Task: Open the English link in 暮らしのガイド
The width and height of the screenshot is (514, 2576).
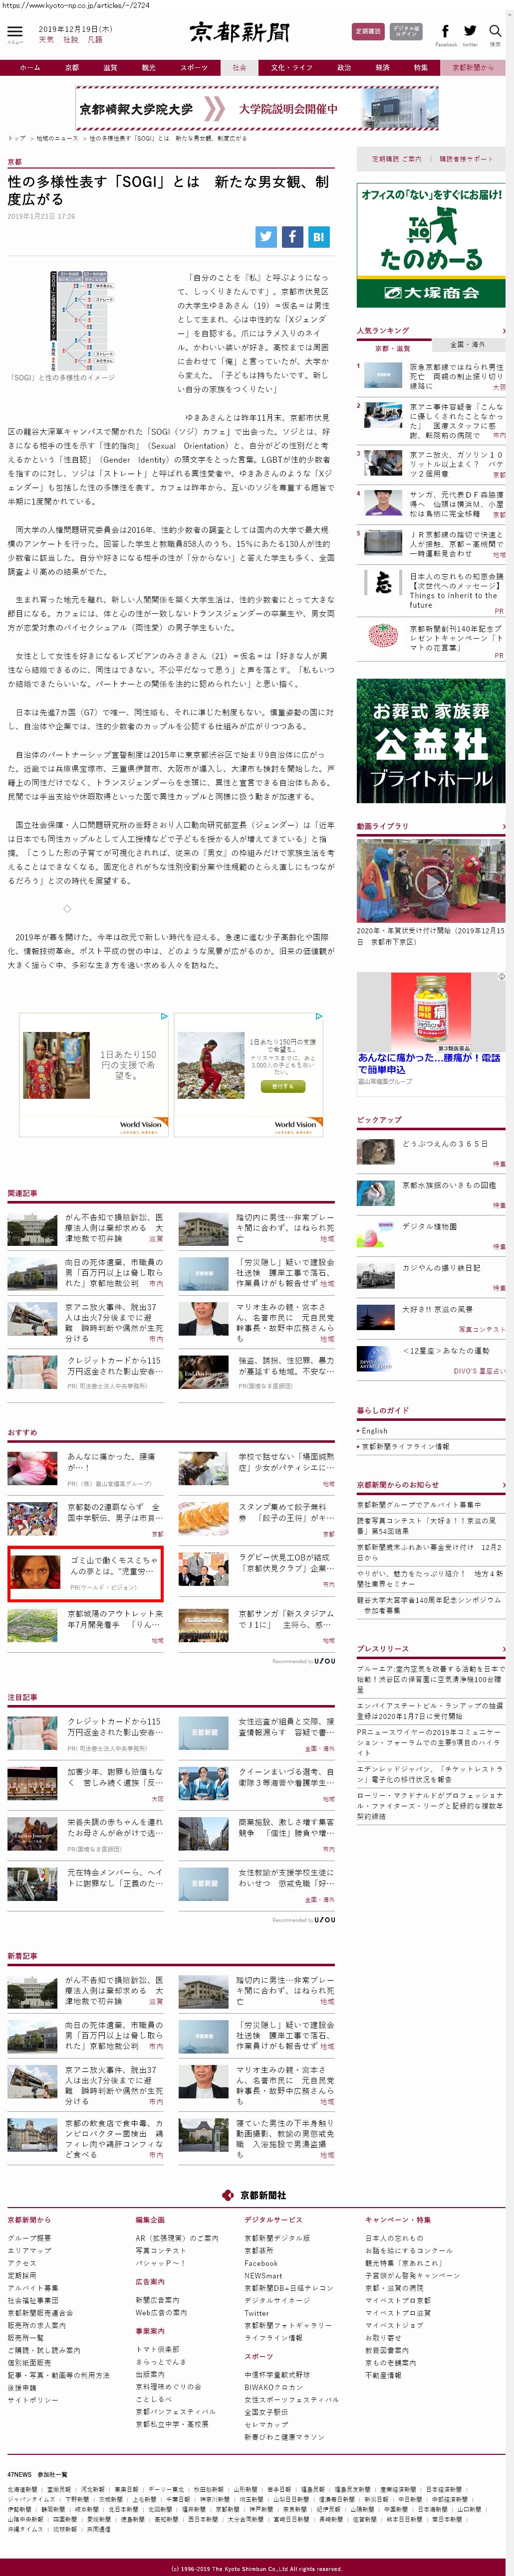Action: point(375,1431)
